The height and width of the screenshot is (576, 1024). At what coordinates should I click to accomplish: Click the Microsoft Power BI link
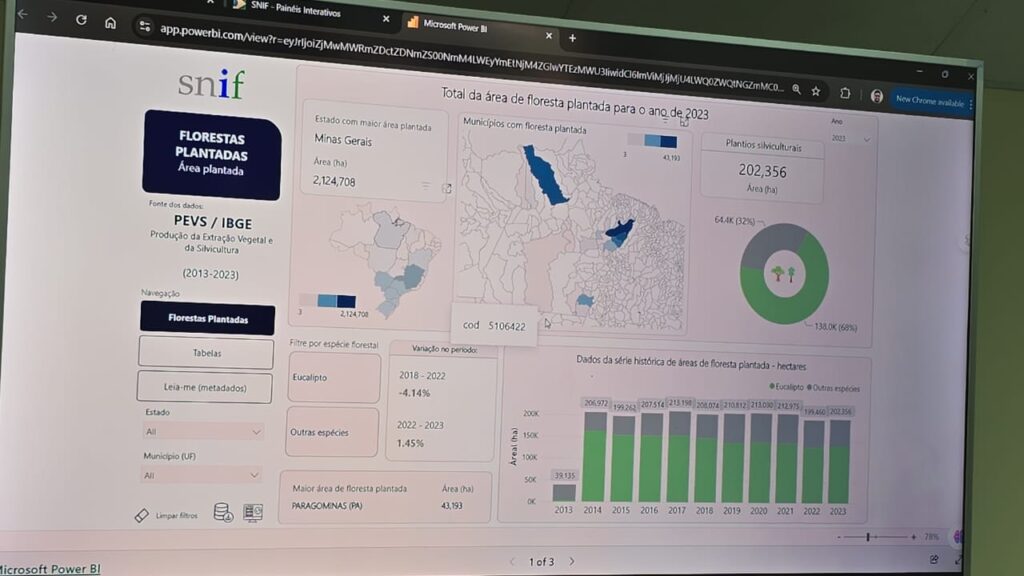(x=50, y=569)
